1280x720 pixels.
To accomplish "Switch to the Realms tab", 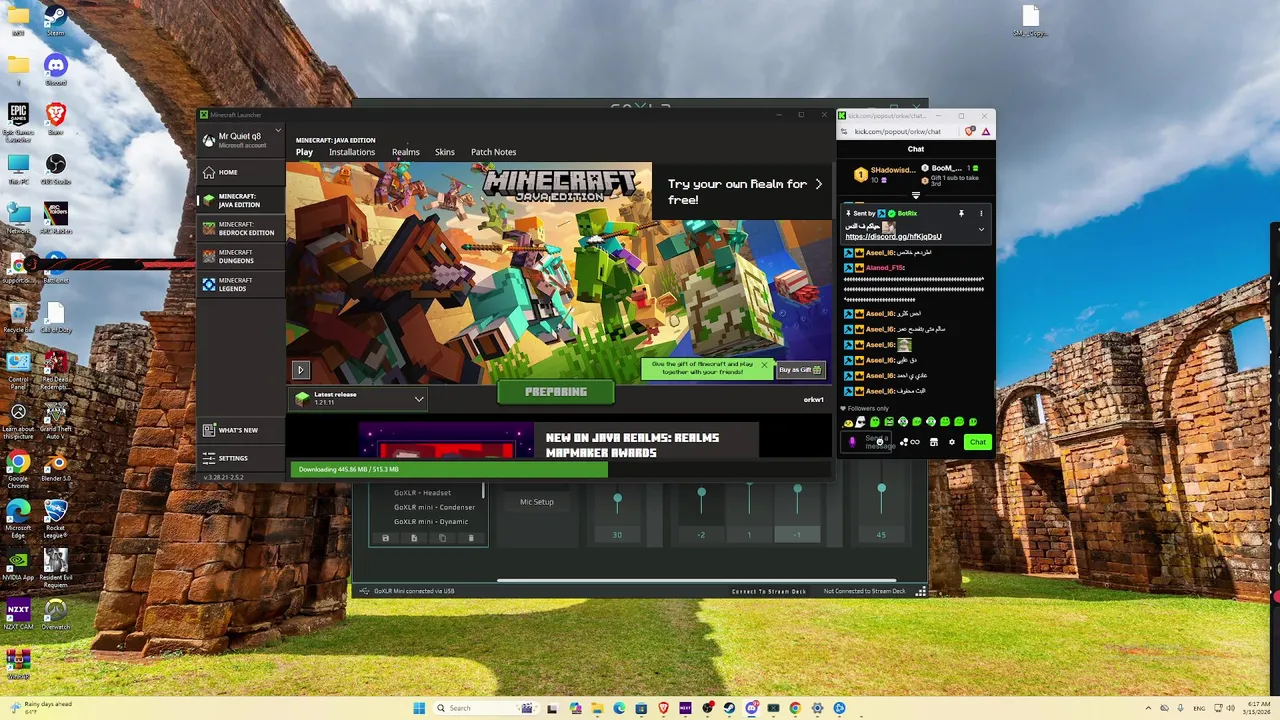I will tap(405, 152).
